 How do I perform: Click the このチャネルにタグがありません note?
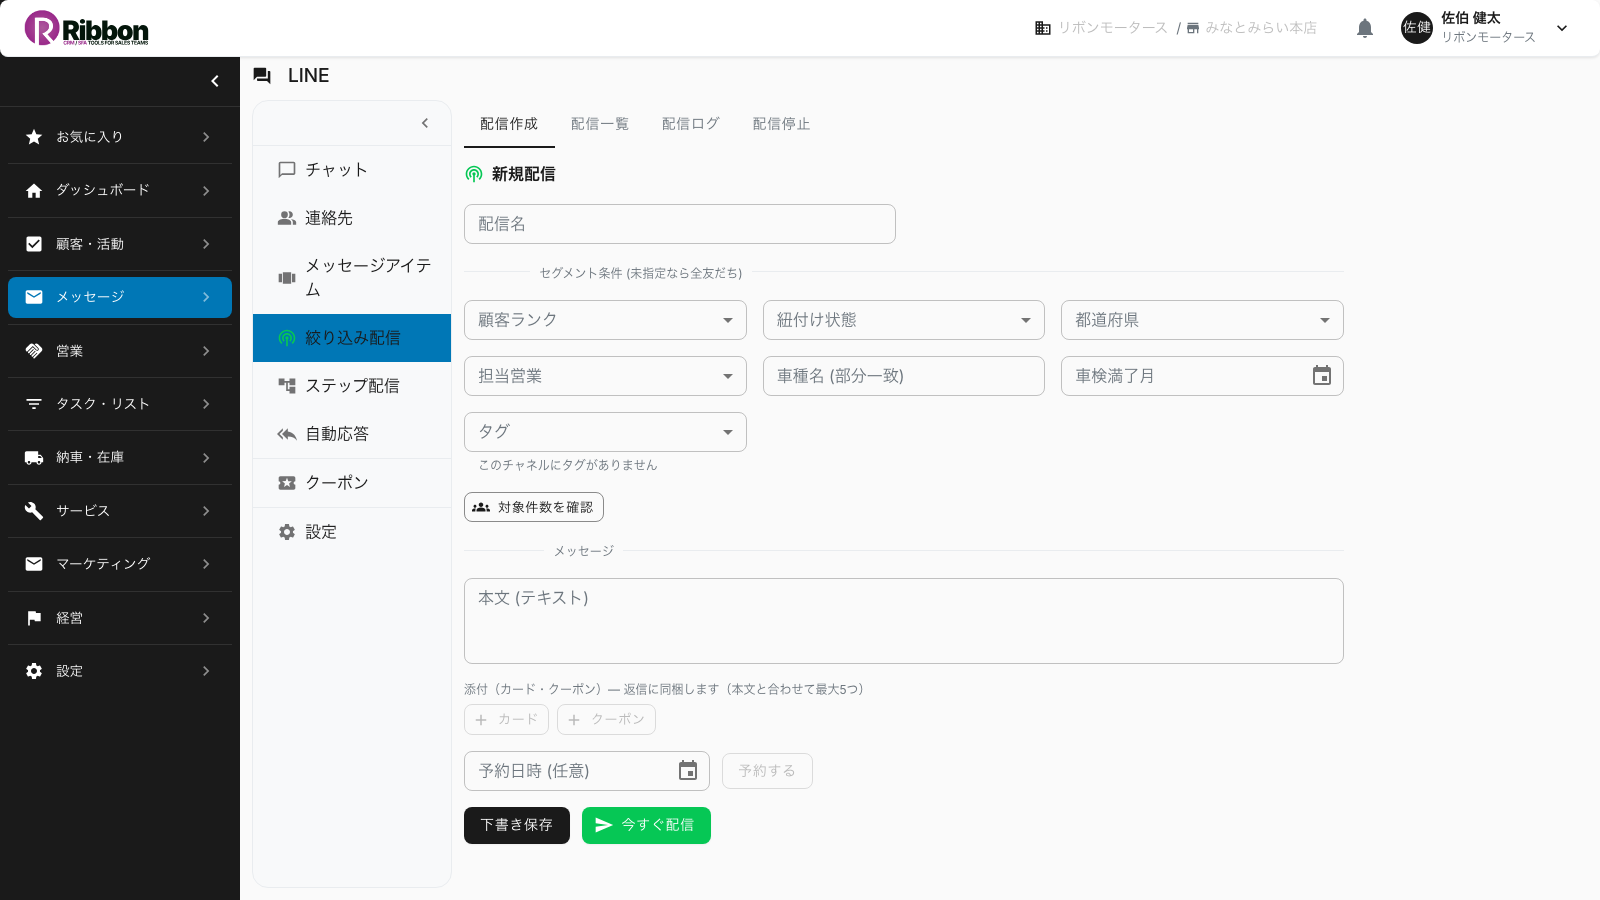click(x=568, y=465)
